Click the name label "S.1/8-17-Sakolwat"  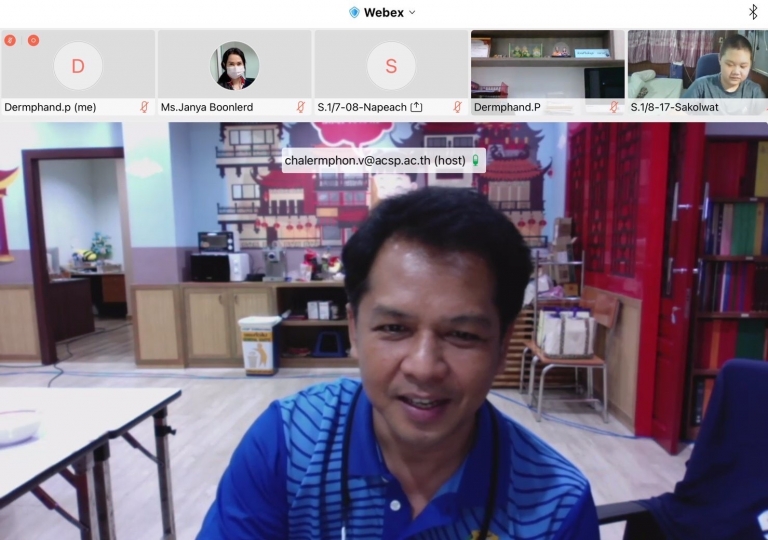coord(674,107)
